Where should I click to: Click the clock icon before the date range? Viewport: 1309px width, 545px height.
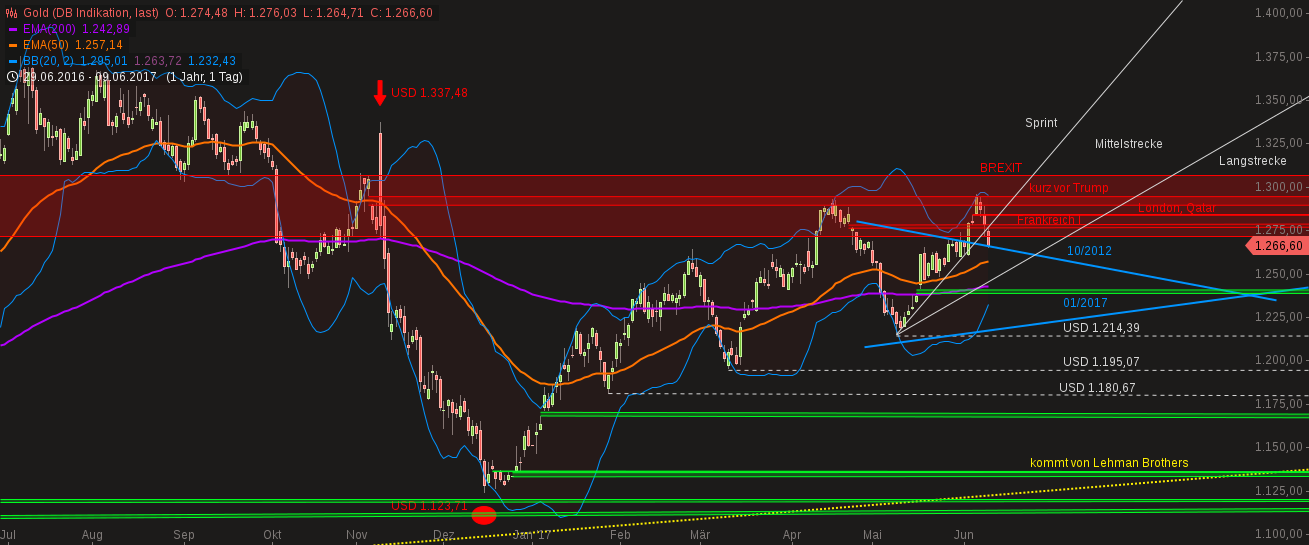(11, 76)
